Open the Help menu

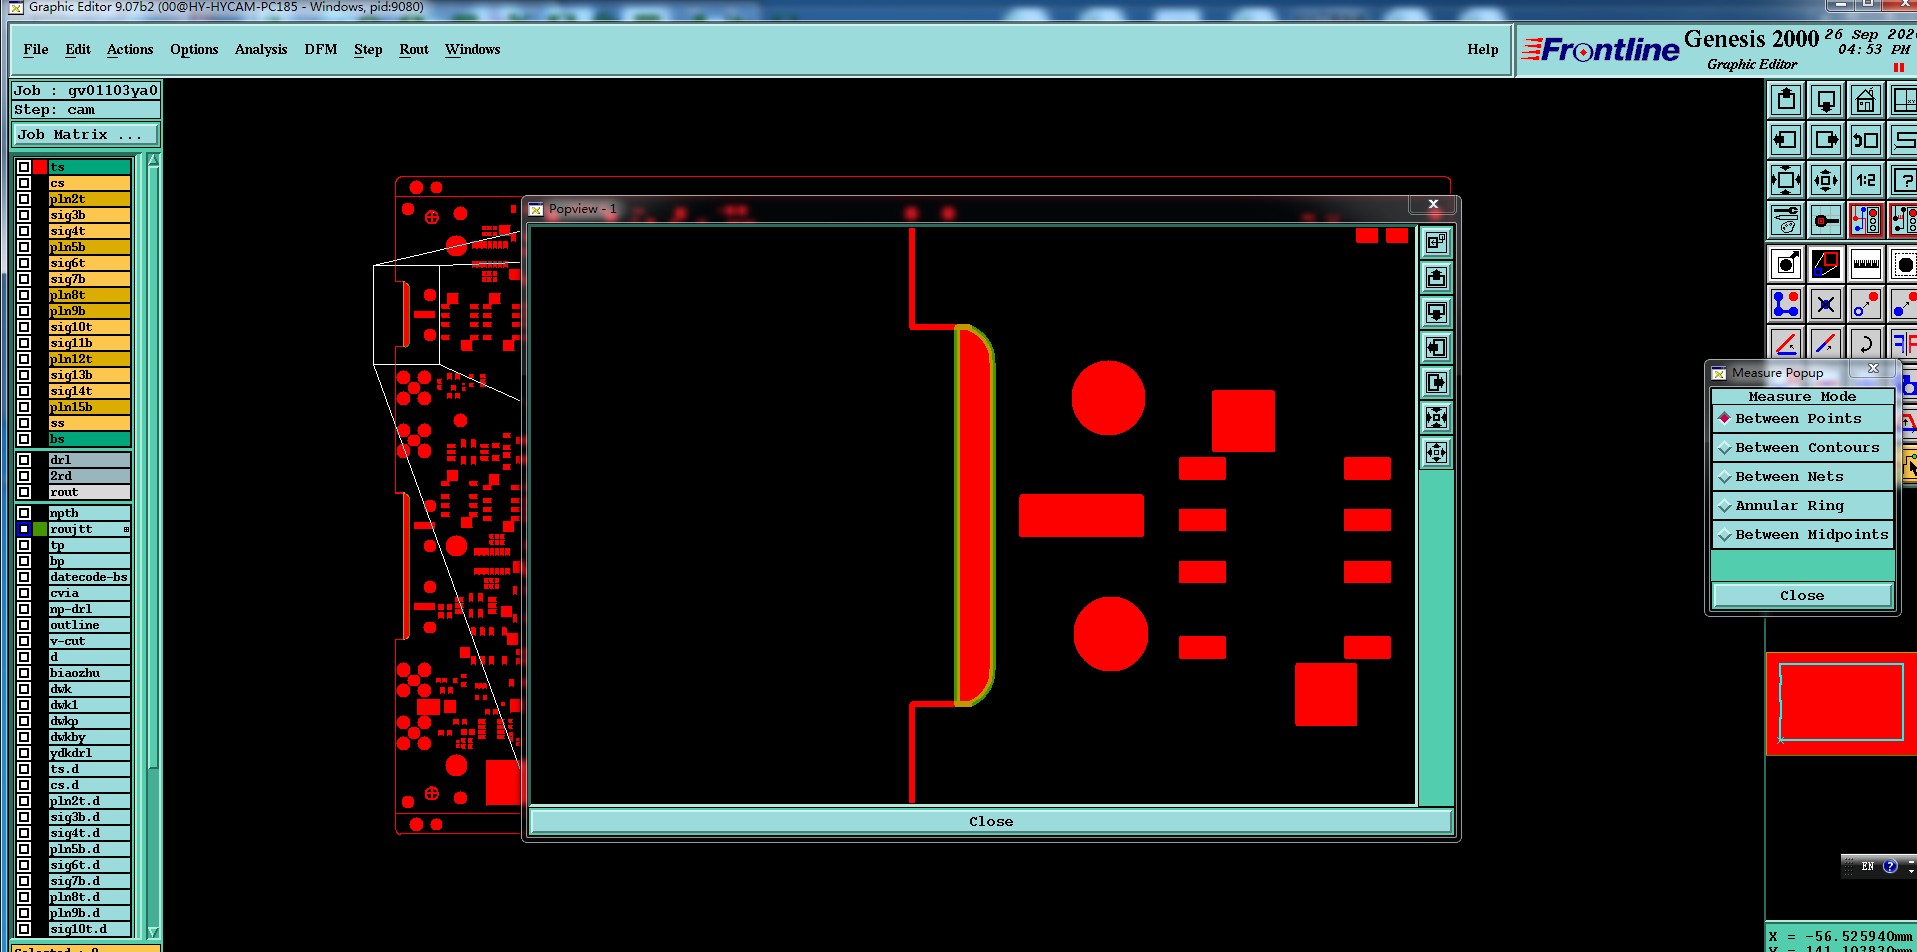1483,49
